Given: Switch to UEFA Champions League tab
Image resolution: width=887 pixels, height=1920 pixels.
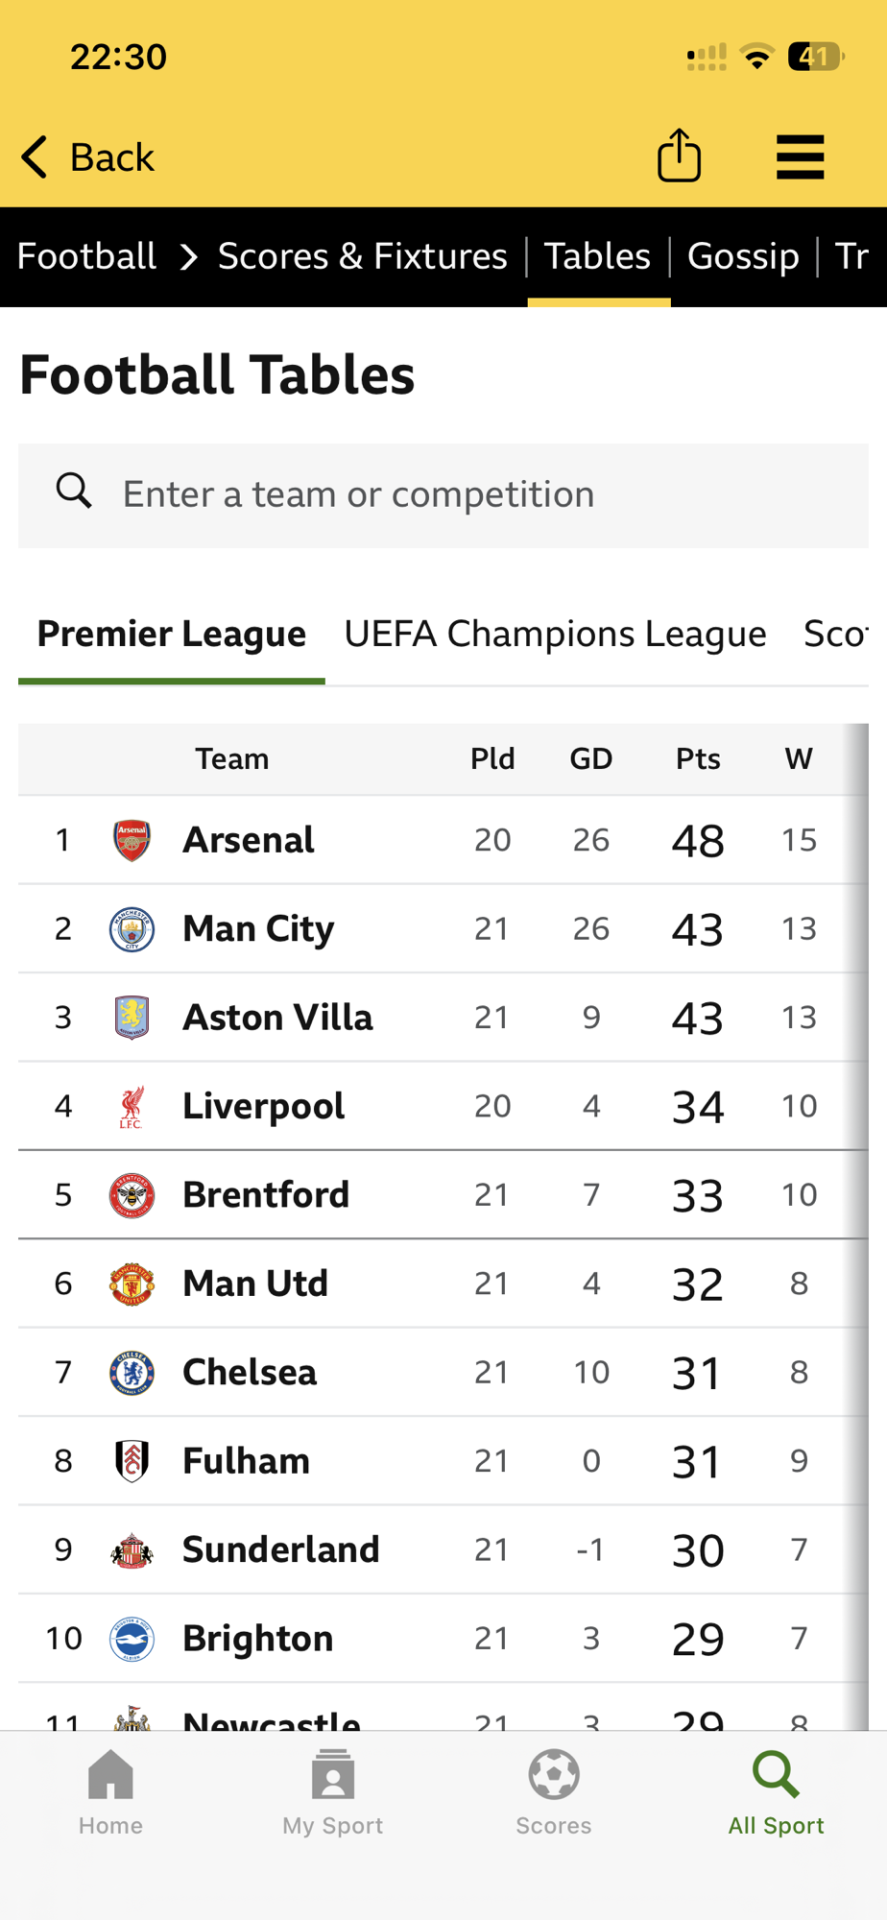Looking at the screenshot, I should point(555,634).
